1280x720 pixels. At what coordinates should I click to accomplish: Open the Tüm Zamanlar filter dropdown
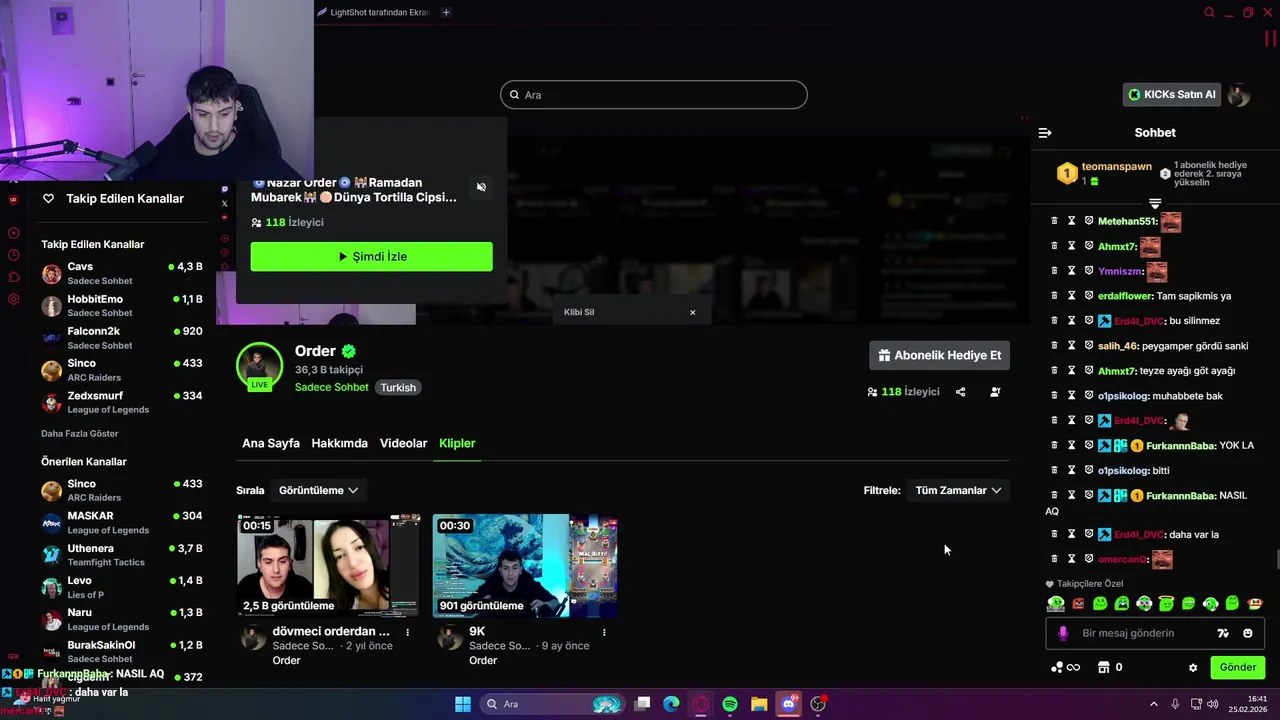pyautogui.click(x=958, y=490)
